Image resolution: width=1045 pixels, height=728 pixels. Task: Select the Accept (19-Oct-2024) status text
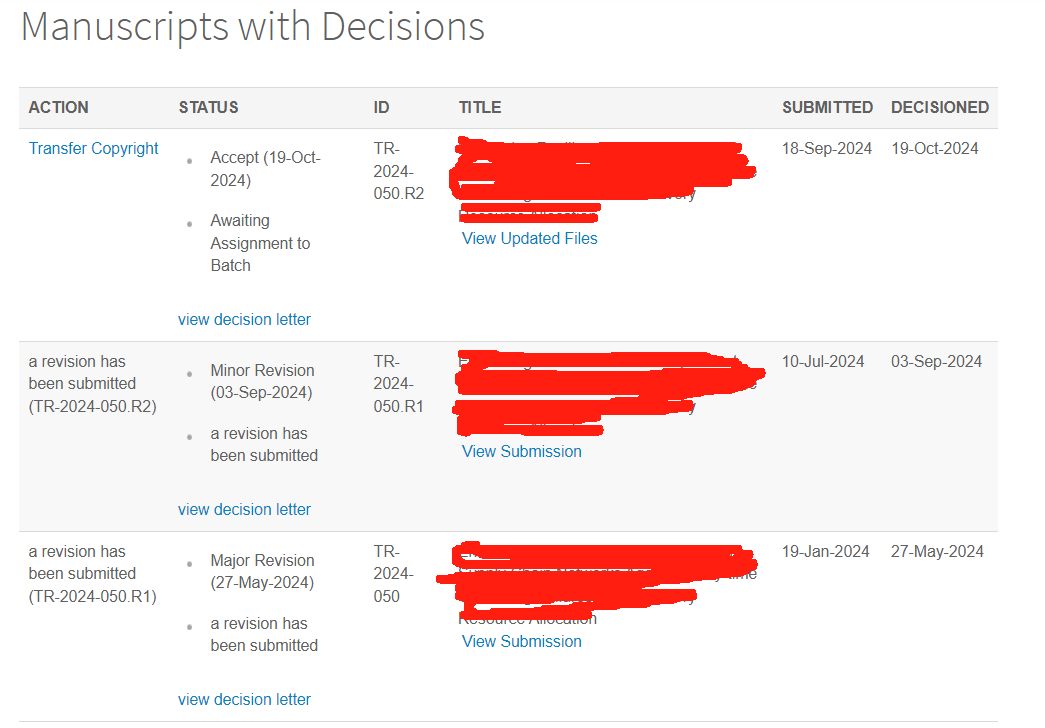(x=265, y=169)
